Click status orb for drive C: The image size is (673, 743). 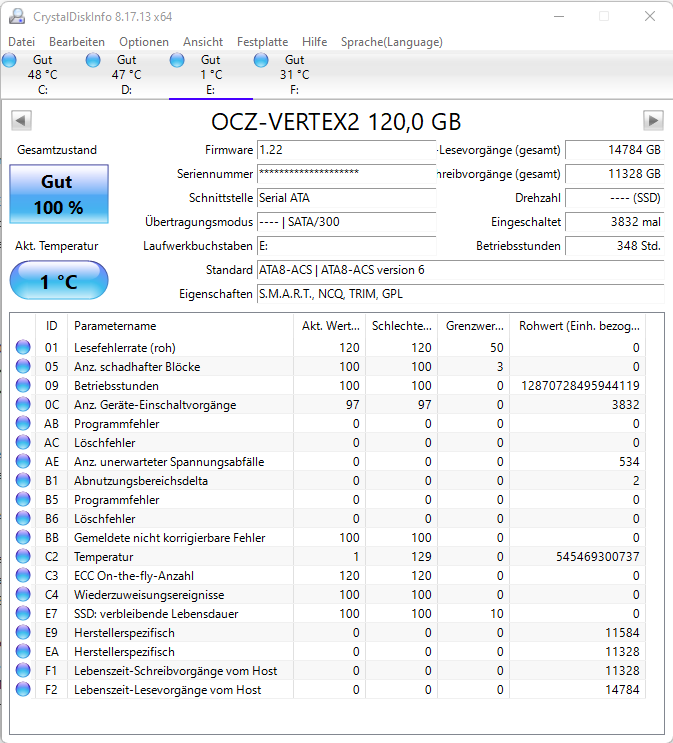(x=9, y=60)
